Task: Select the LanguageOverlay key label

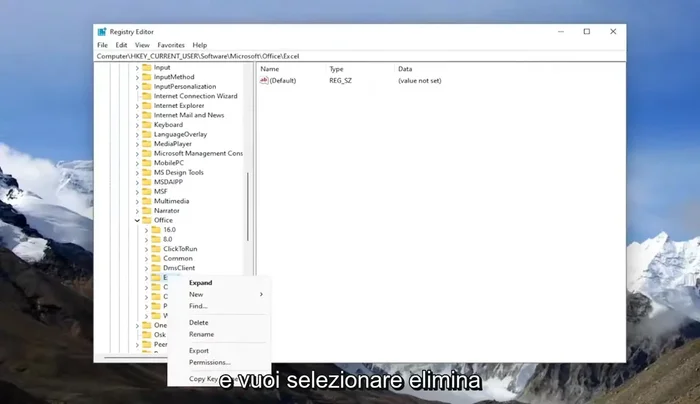Action: pos(180,134)
